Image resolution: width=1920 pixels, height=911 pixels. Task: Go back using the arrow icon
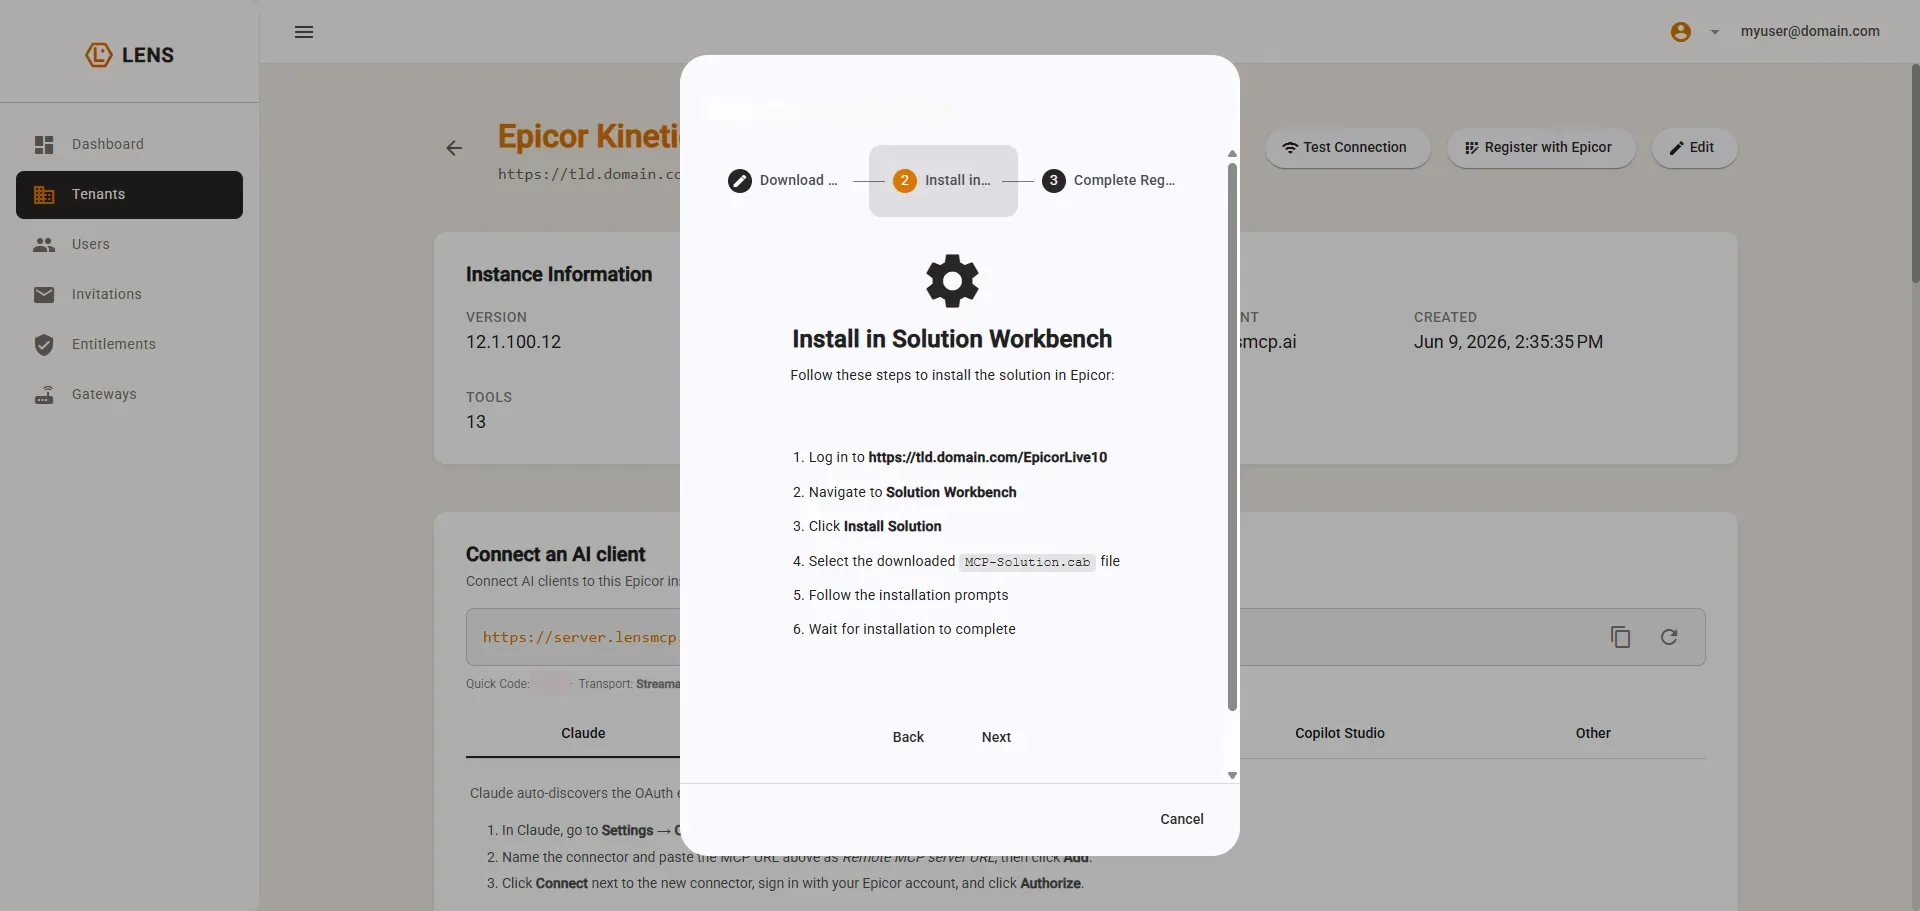click(454, 148)
